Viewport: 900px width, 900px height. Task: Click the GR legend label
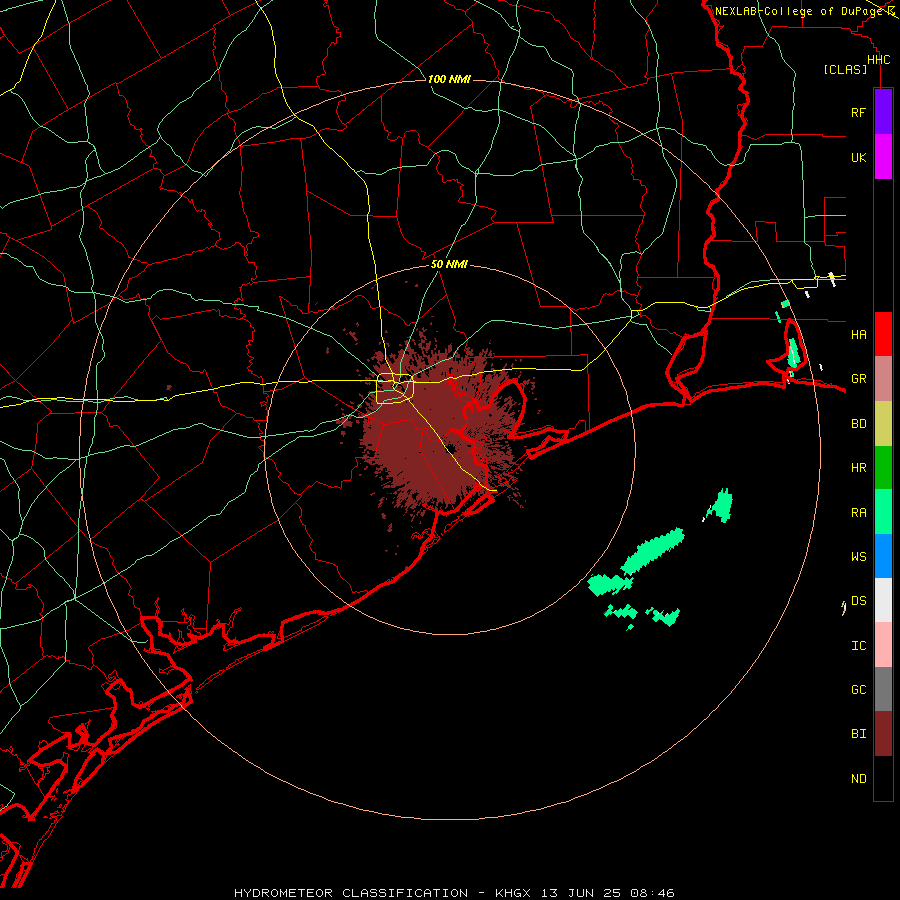(858, 379)
